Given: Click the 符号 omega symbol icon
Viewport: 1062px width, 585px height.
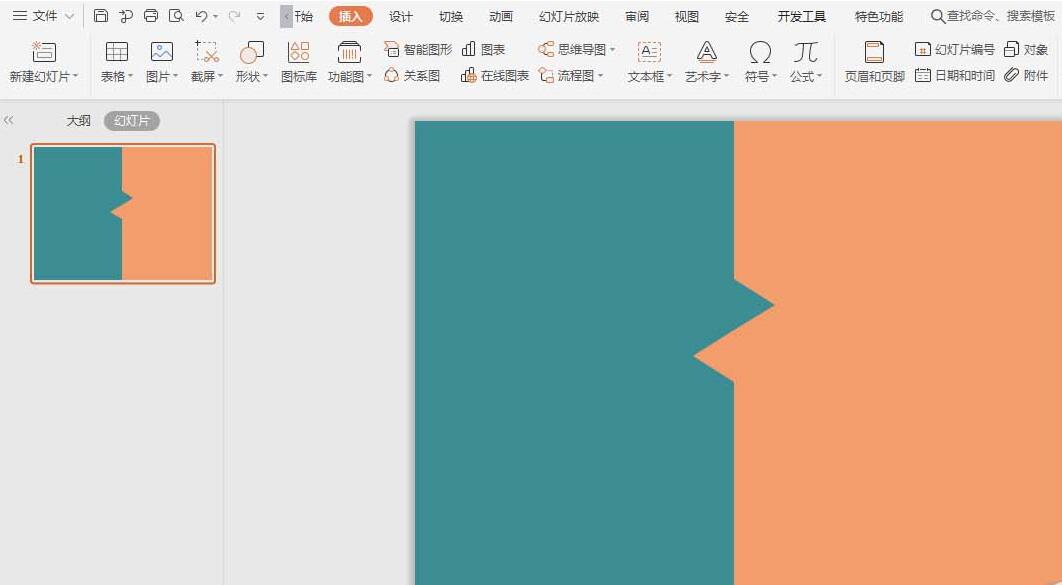Looking at the screenshot, I should (760, 53).
